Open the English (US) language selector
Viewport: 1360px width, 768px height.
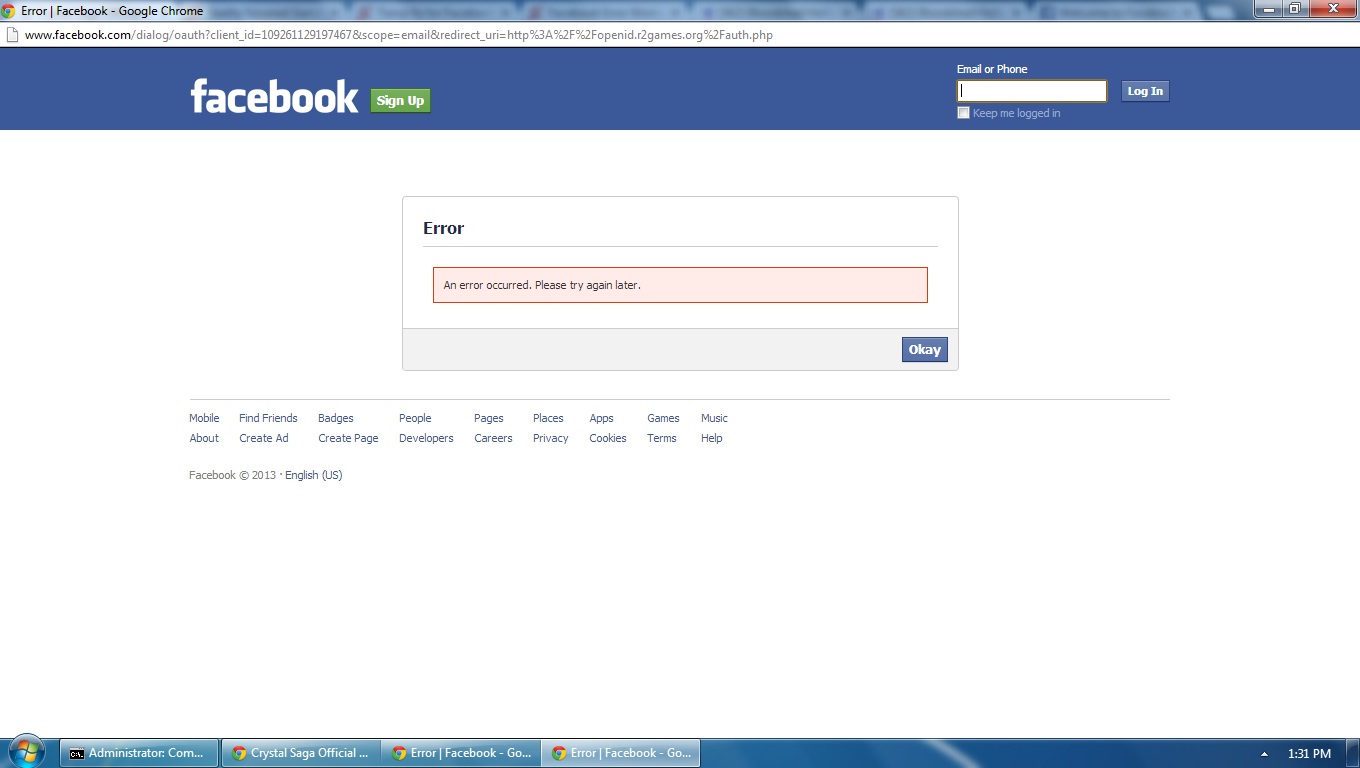tap(313, 475)
